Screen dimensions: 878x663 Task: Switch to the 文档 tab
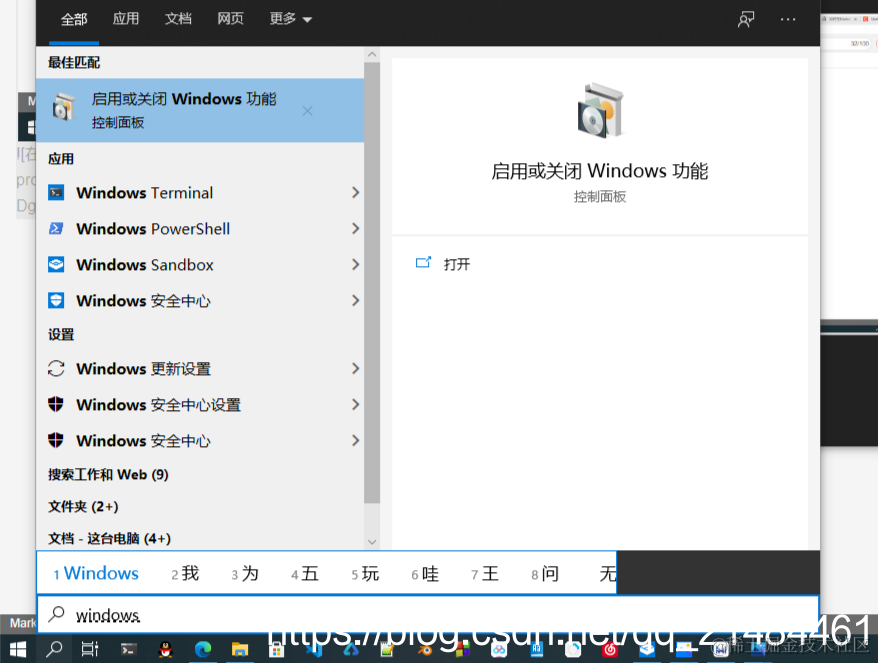(x=178, y=18)
